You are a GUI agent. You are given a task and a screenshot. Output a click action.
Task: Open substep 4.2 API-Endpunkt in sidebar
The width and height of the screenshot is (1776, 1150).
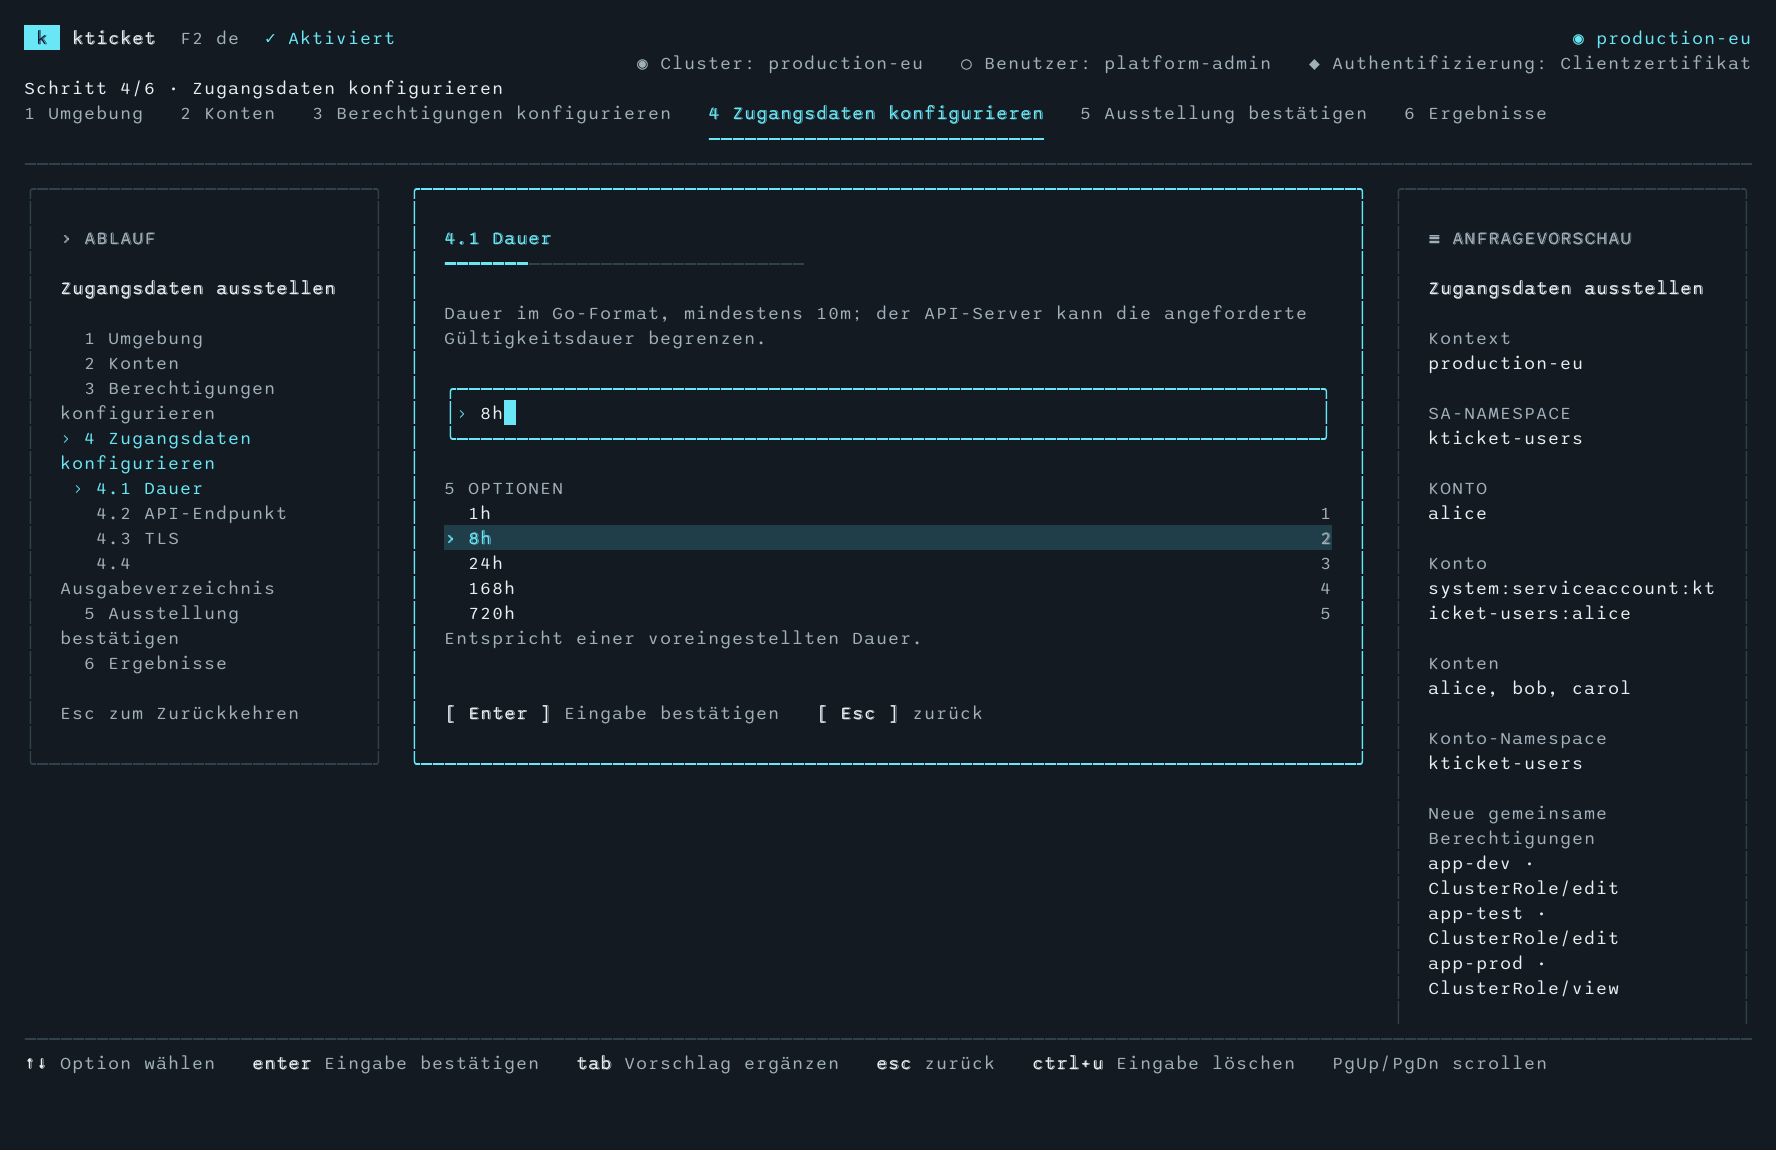pyautogui.click(x=191, y=513)
